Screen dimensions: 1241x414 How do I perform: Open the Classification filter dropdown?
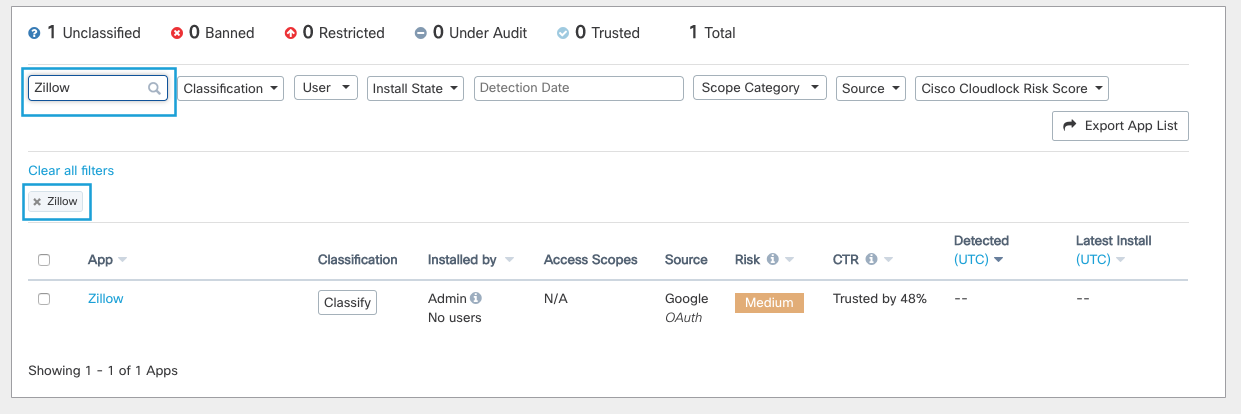click(x=231, y=88)
